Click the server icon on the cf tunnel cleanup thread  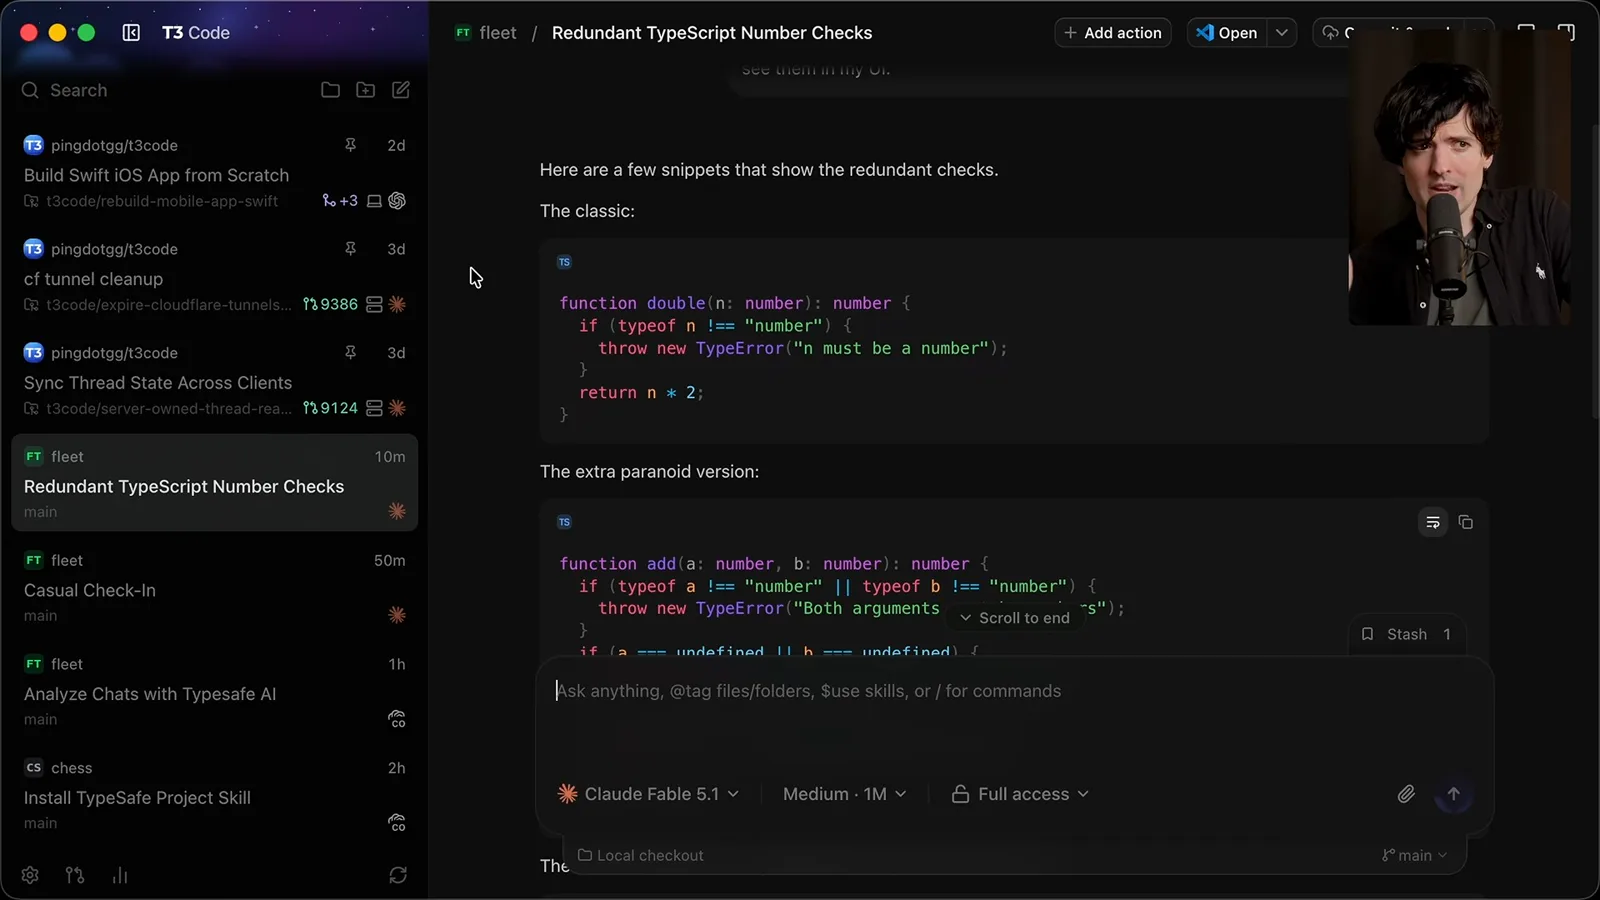click(374, 304)
